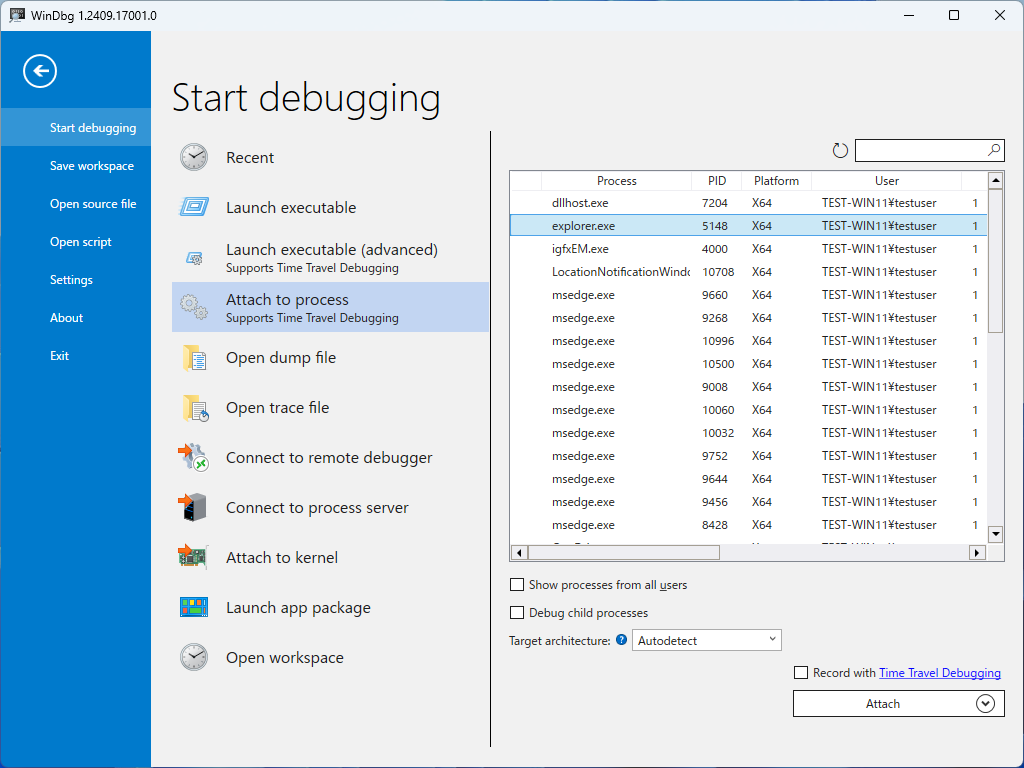Select the Connect to remote debugger option

(330, 457)
